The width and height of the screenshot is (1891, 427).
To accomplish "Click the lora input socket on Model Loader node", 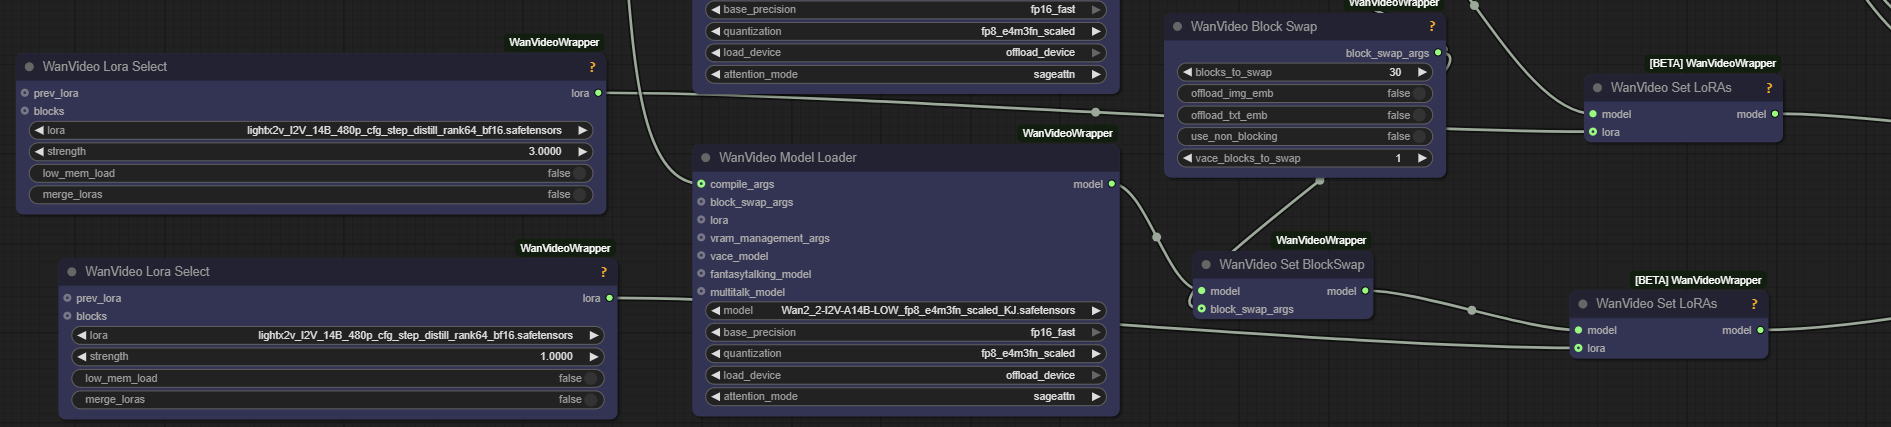I will click(701, 220).
